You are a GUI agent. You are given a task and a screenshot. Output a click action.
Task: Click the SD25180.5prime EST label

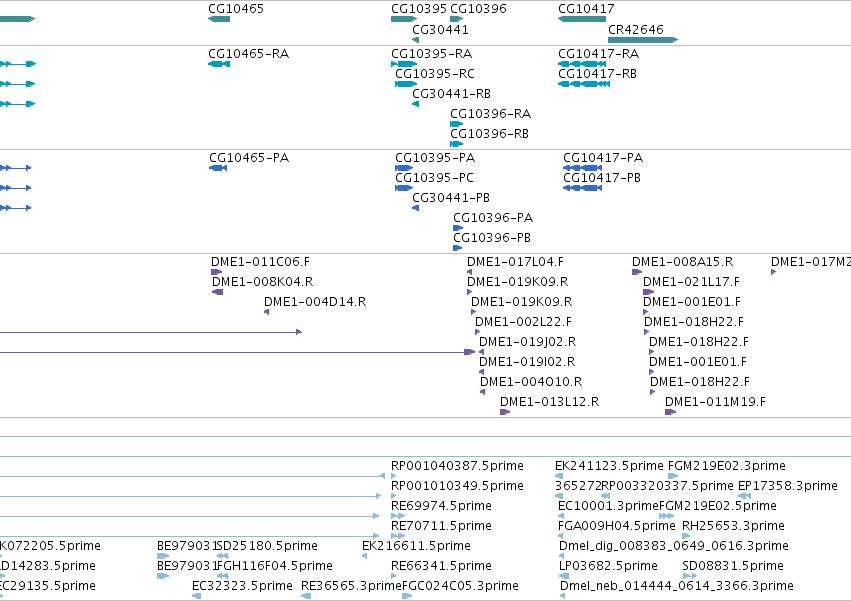pos(267,546)
